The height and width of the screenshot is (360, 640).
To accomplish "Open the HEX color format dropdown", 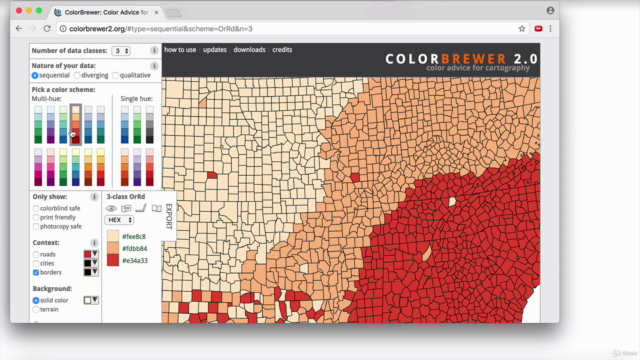I will (x=119, y=220).
